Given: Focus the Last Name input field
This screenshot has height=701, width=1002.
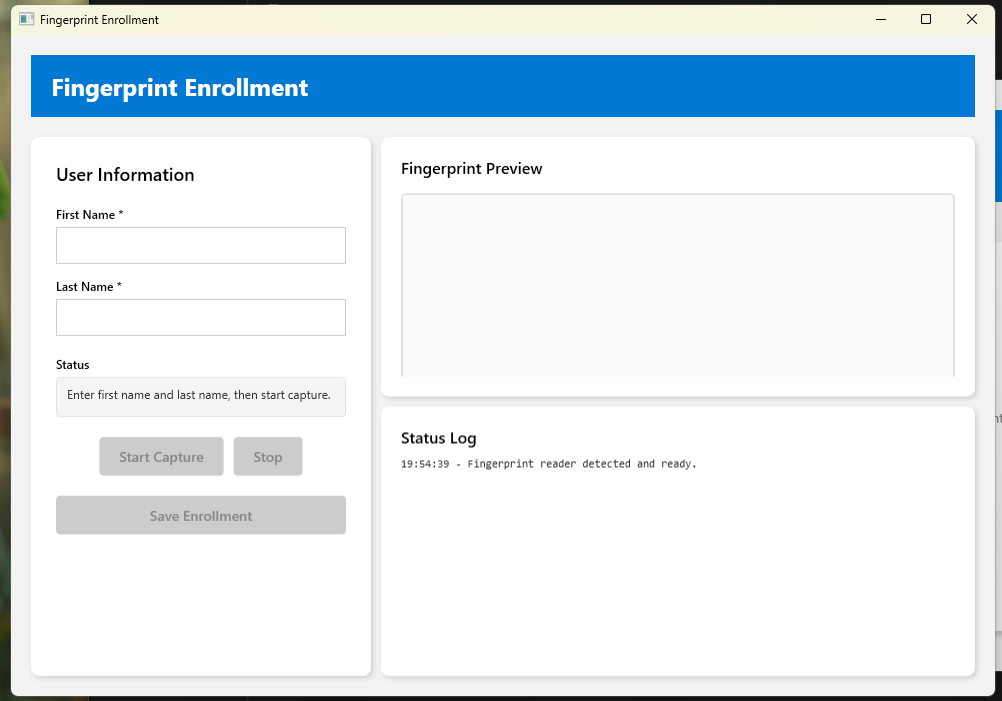Looking at the screenshot, I should (x=201, y=317).
